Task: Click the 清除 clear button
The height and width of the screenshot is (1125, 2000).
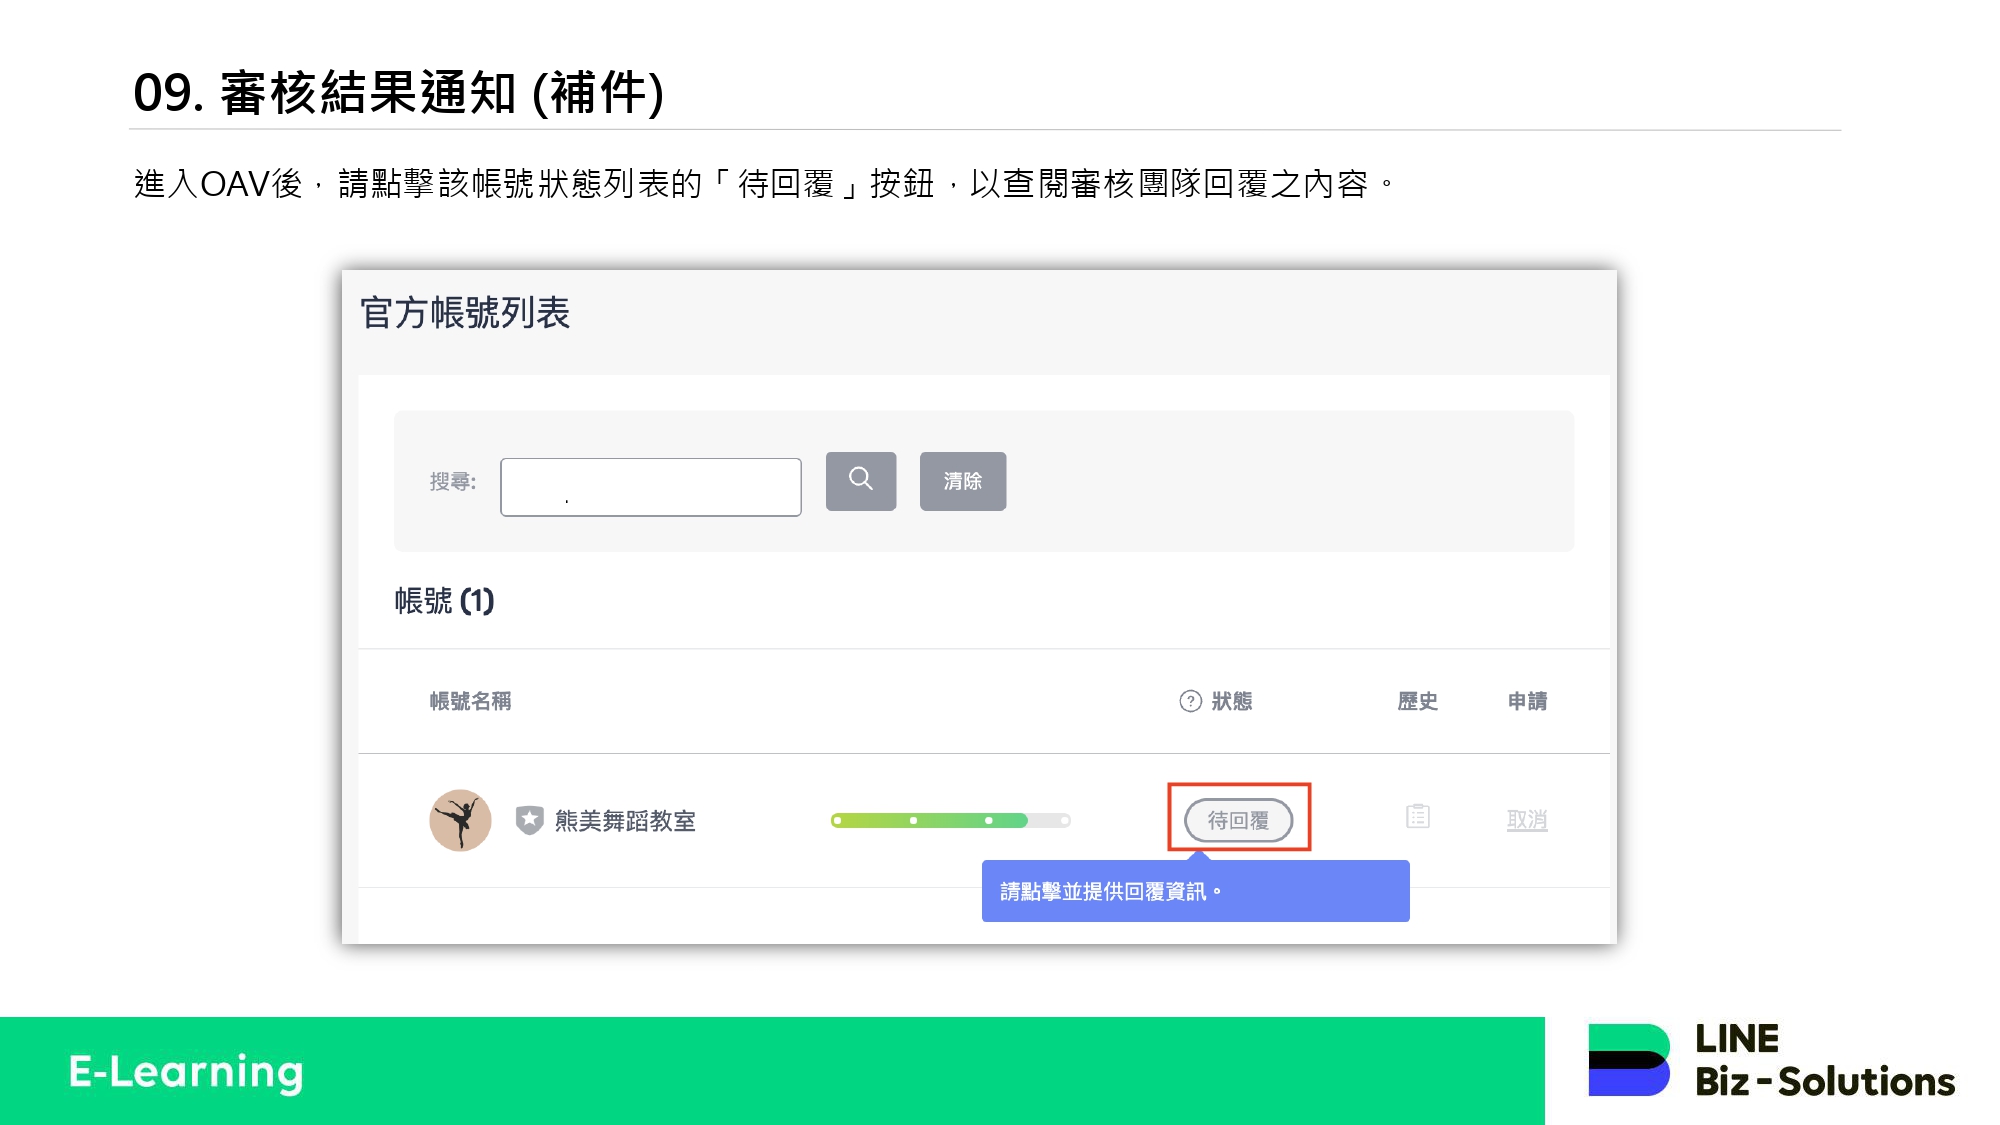Action: click(962, 481)
